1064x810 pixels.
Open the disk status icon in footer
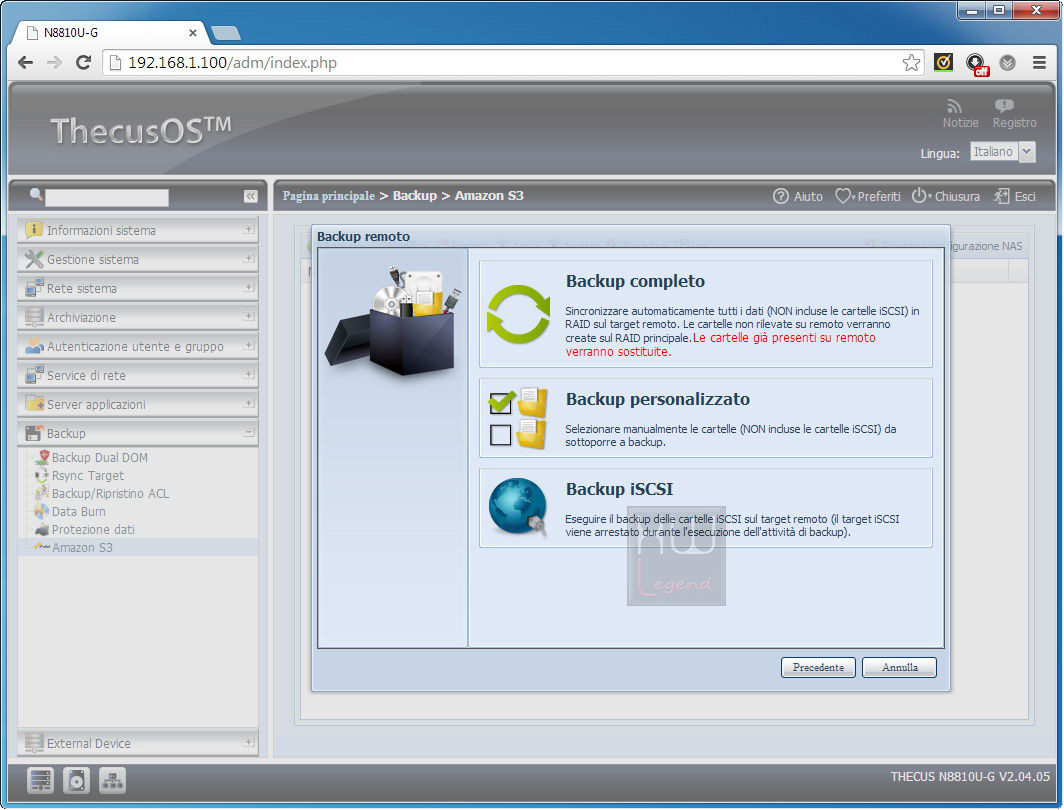(76, 780)
